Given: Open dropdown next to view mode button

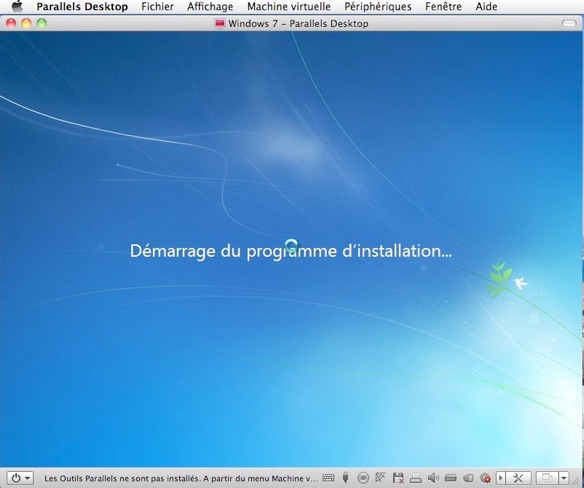Looking at the screenshot, I should click(564, 478).
